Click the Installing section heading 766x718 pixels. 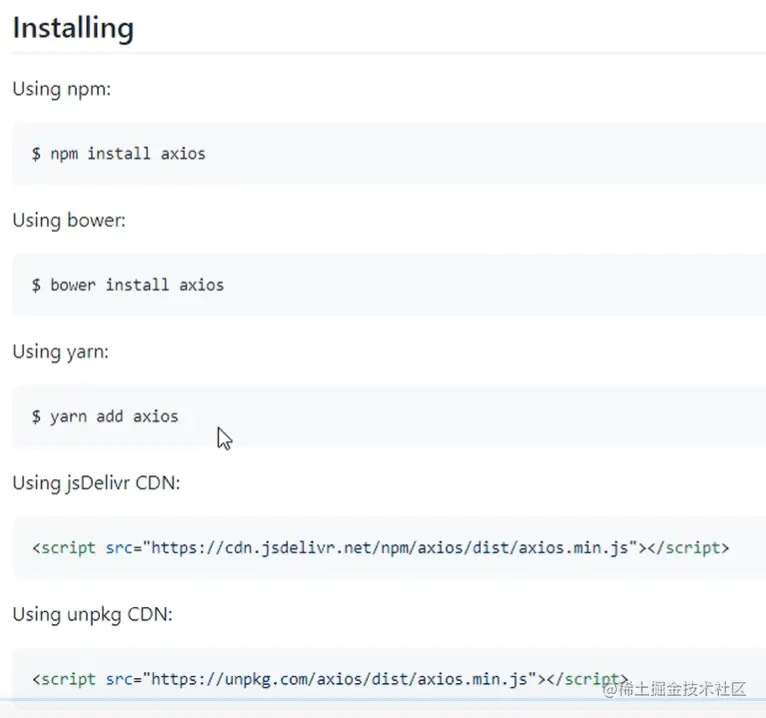(73, 28)
